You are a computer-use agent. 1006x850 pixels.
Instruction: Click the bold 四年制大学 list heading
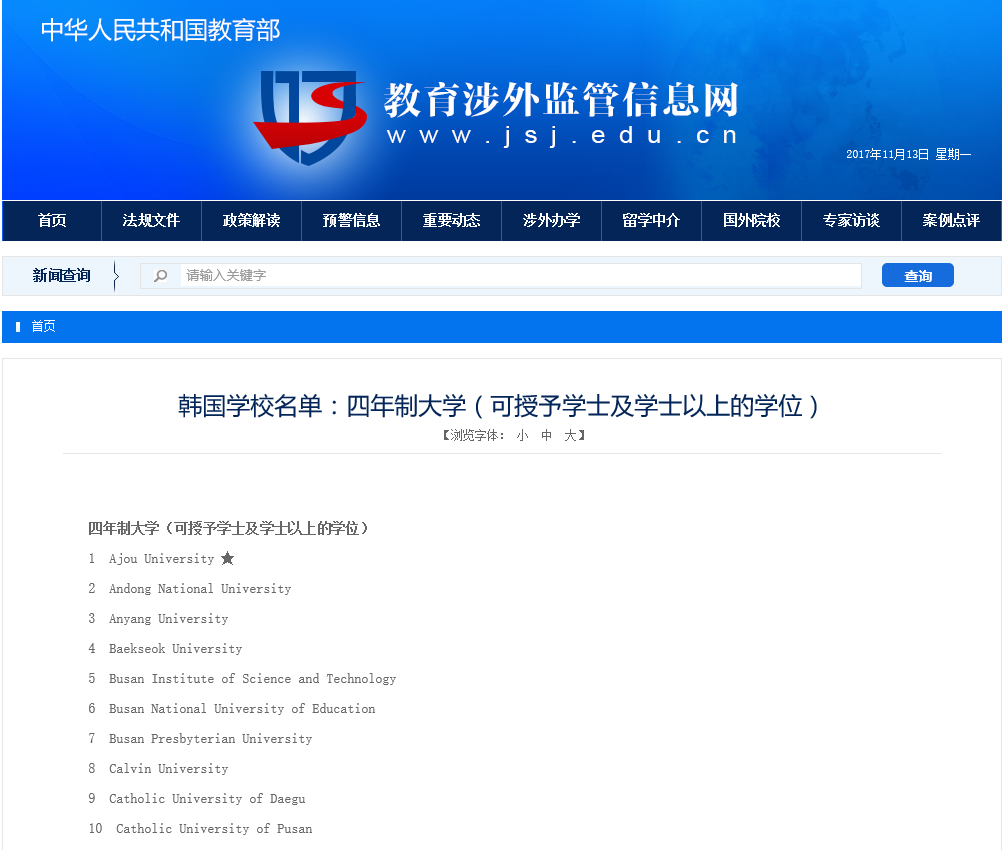[x=228, y=529]
